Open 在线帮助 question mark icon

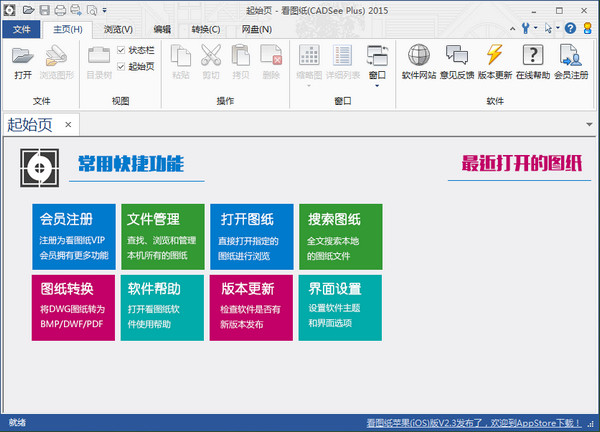click(533, 60)
